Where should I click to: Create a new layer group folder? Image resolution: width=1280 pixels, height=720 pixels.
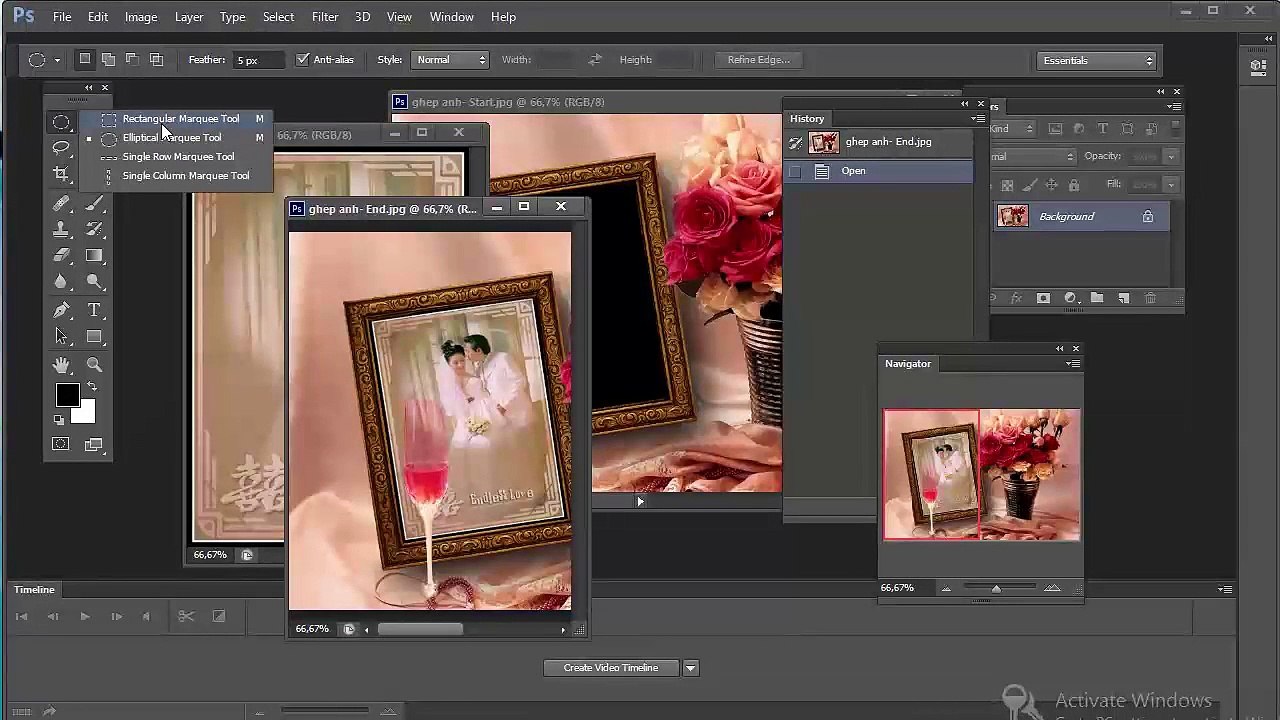1097,299
